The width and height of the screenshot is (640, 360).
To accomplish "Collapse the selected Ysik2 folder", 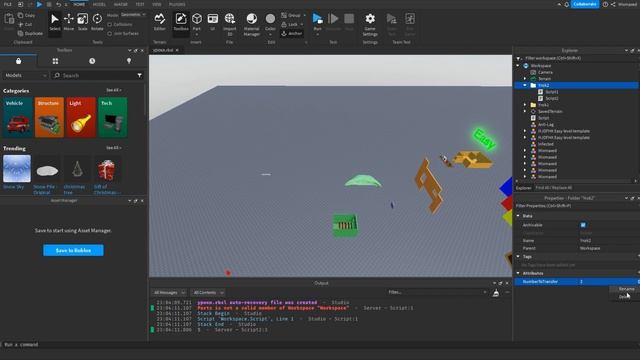I will pos(525,85).
